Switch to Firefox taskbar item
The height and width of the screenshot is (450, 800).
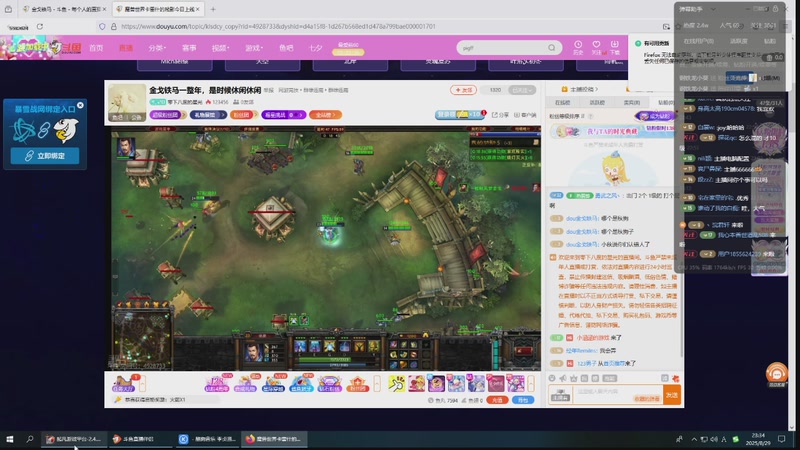click(274, 439)
